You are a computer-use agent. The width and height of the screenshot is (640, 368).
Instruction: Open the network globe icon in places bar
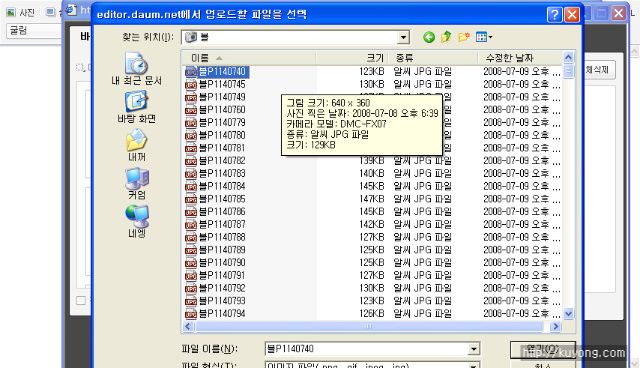click(x=136, y=222)
